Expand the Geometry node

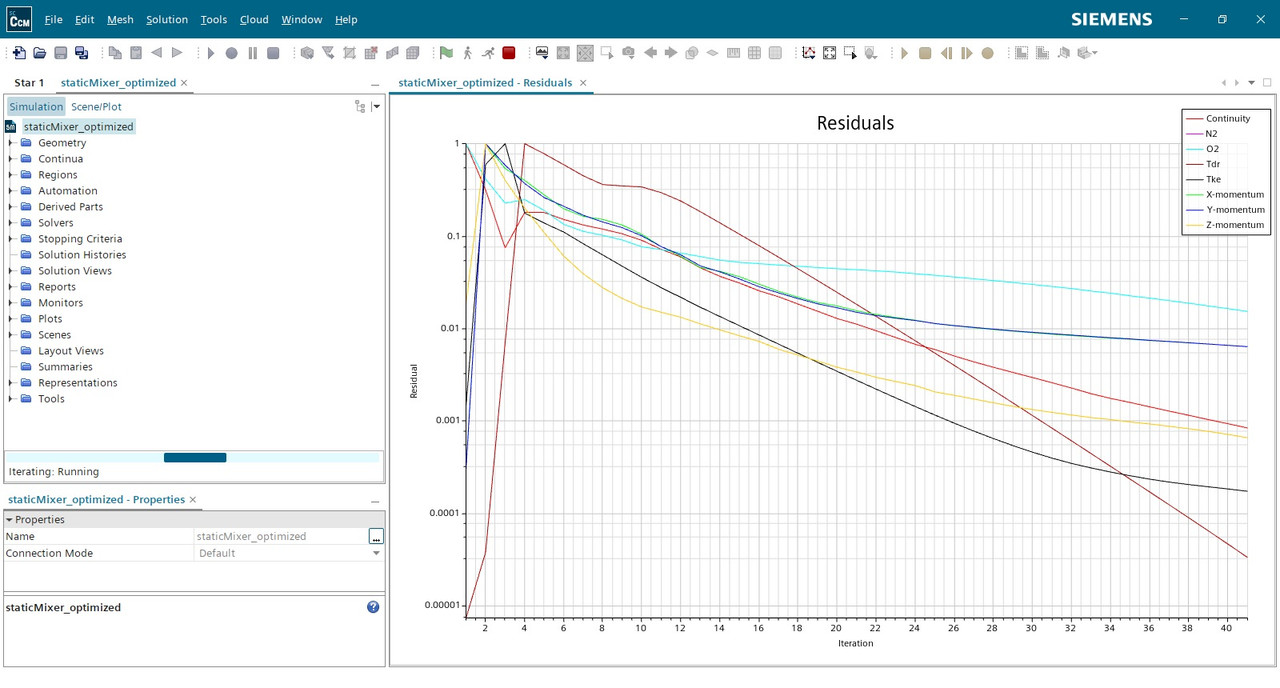pos(11,143)
